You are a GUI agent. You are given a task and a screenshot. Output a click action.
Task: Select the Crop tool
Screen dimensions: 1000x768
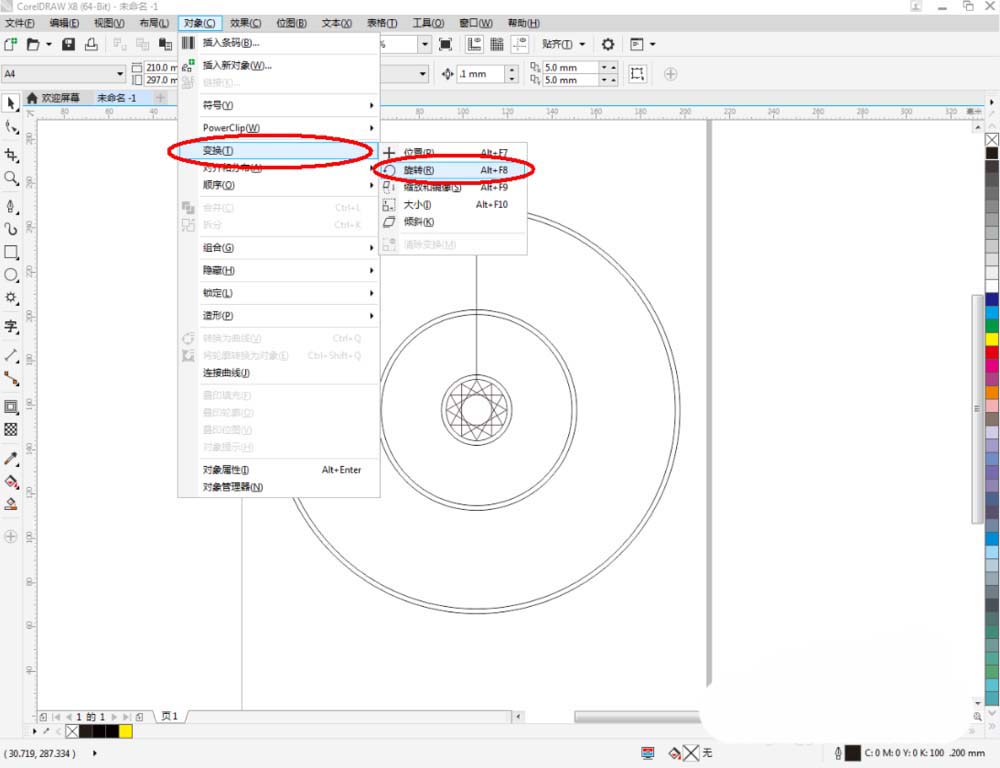pos(11,155)
